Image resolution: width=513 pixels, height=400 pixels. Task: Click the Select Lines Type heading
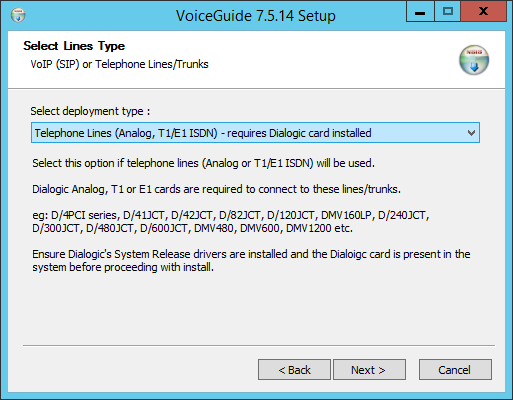click(x=74, y=46)
